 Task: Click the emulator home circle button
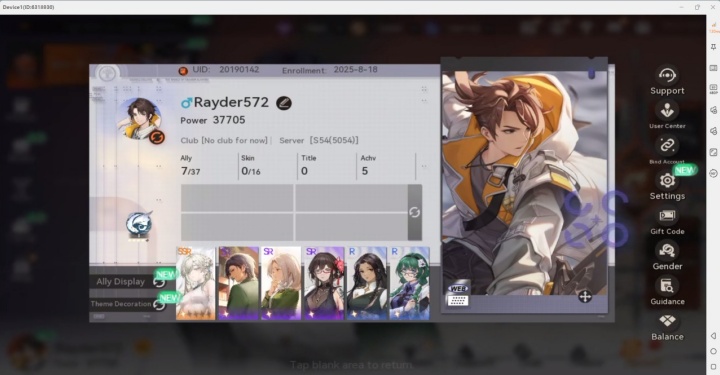tap(713, 351)
